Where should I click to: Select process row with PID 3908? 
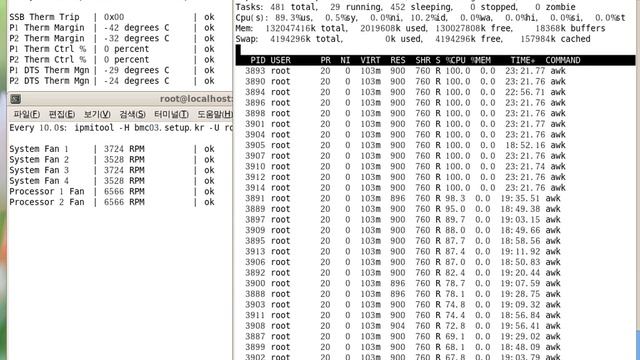click(x=403, y=326)
